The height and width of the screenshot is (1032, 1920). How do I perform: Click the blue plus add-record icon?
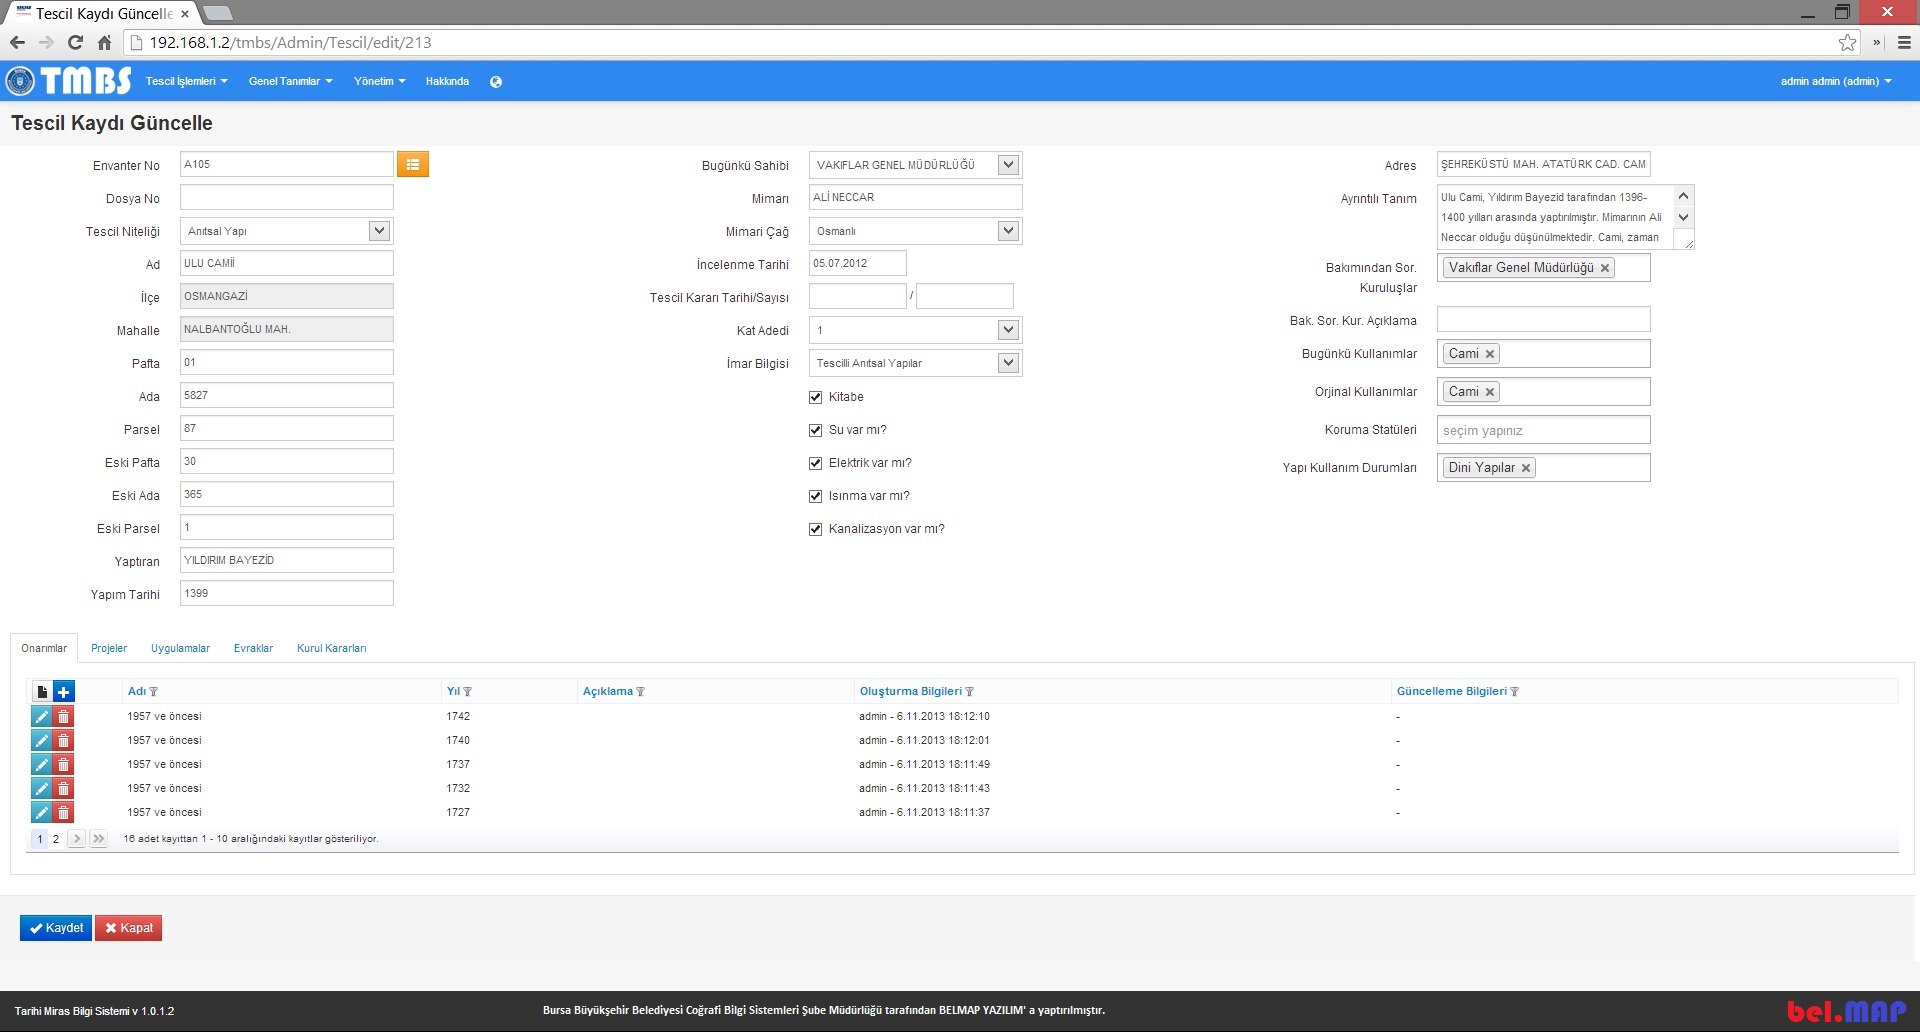[63, 692]
